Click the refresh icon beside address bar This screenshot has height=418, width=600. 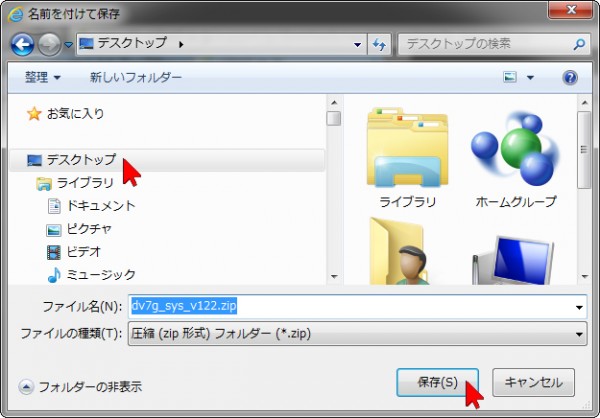380,45
